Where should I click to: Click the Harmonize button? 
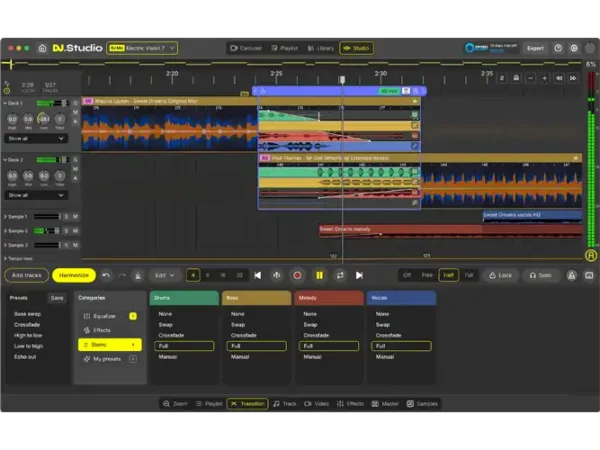point(74,275)
